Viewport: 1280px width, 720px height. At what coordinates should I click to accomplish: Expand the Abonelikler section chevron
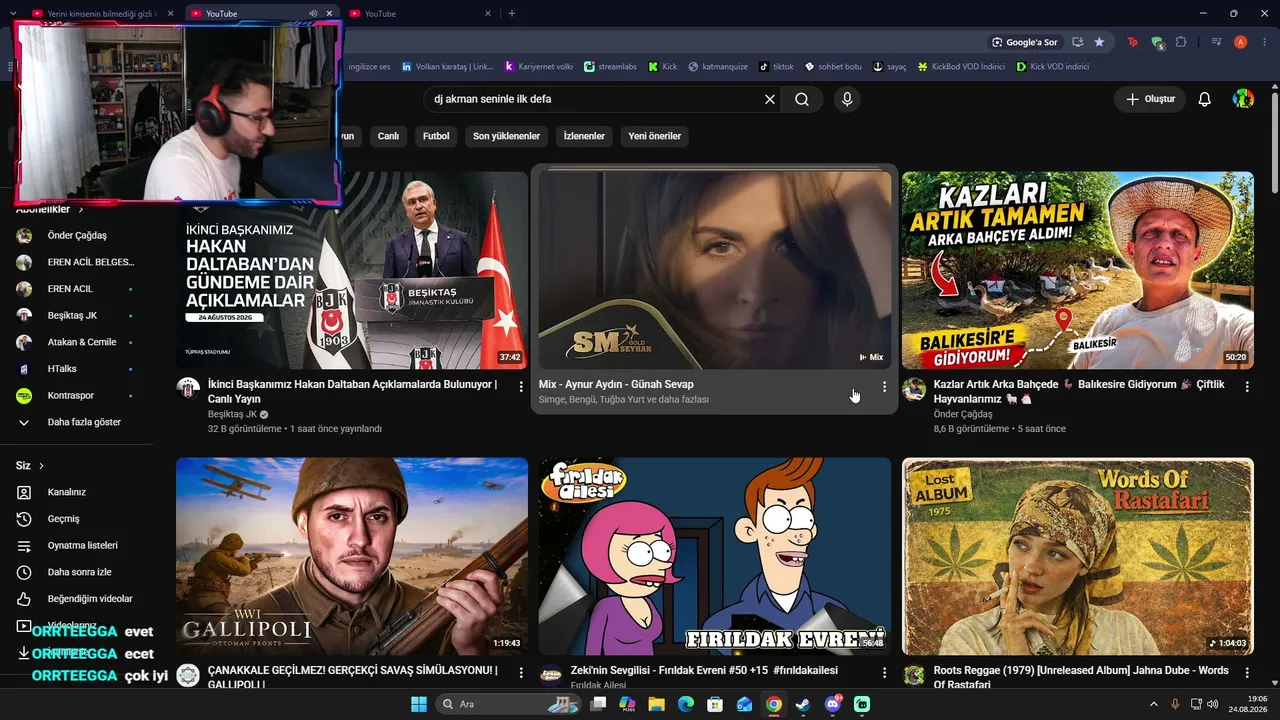(81, 209)
